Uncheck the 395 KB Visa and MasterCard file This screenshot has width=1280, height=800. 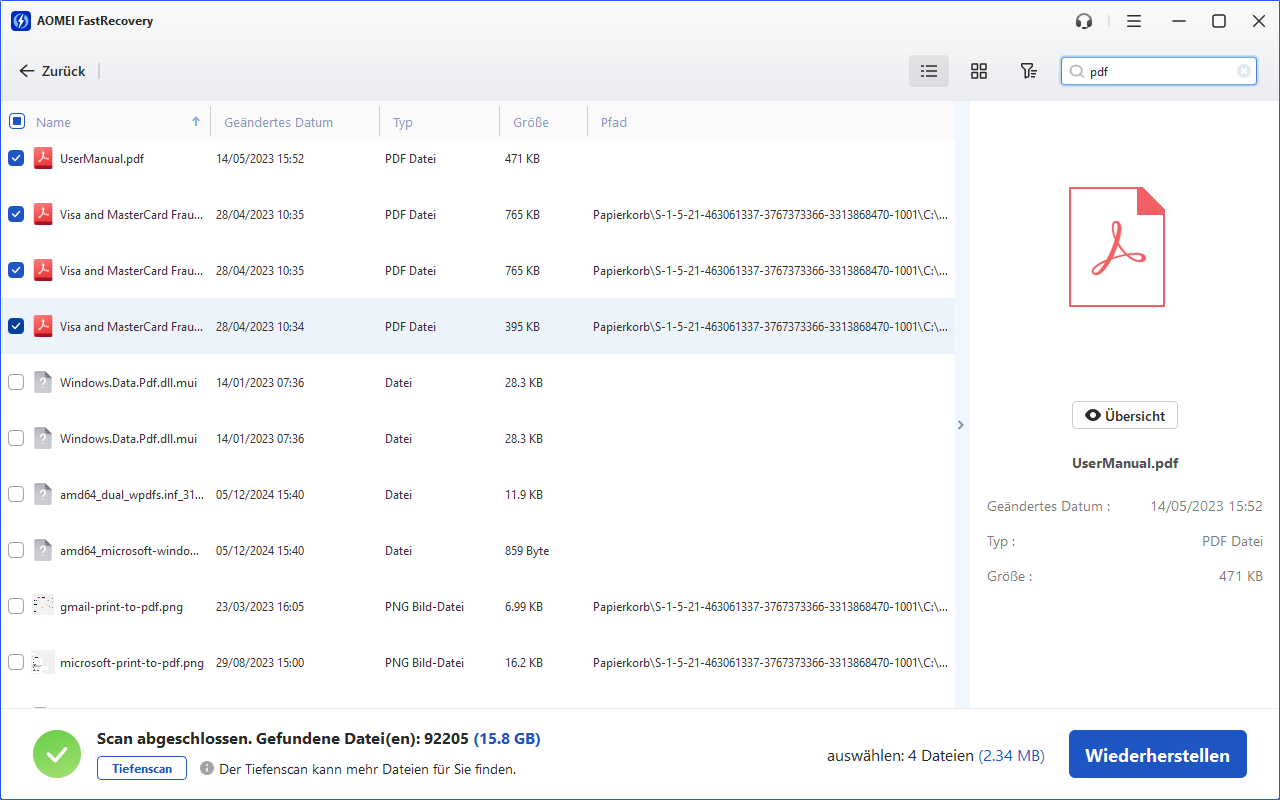click(x=16, y=326)
